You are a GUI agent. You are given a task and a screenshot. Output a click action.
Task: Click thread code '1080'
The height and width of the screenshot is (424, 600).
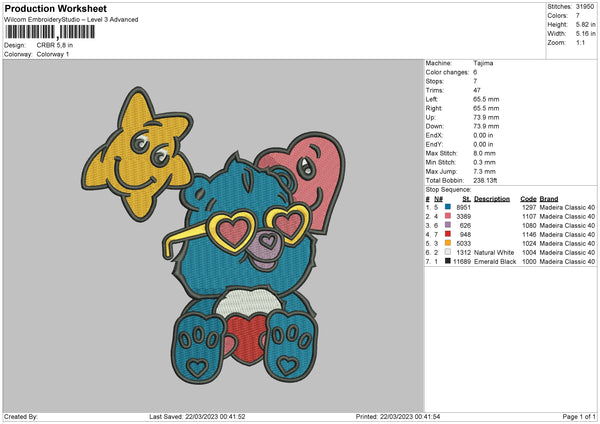click(x=529, y=225)
